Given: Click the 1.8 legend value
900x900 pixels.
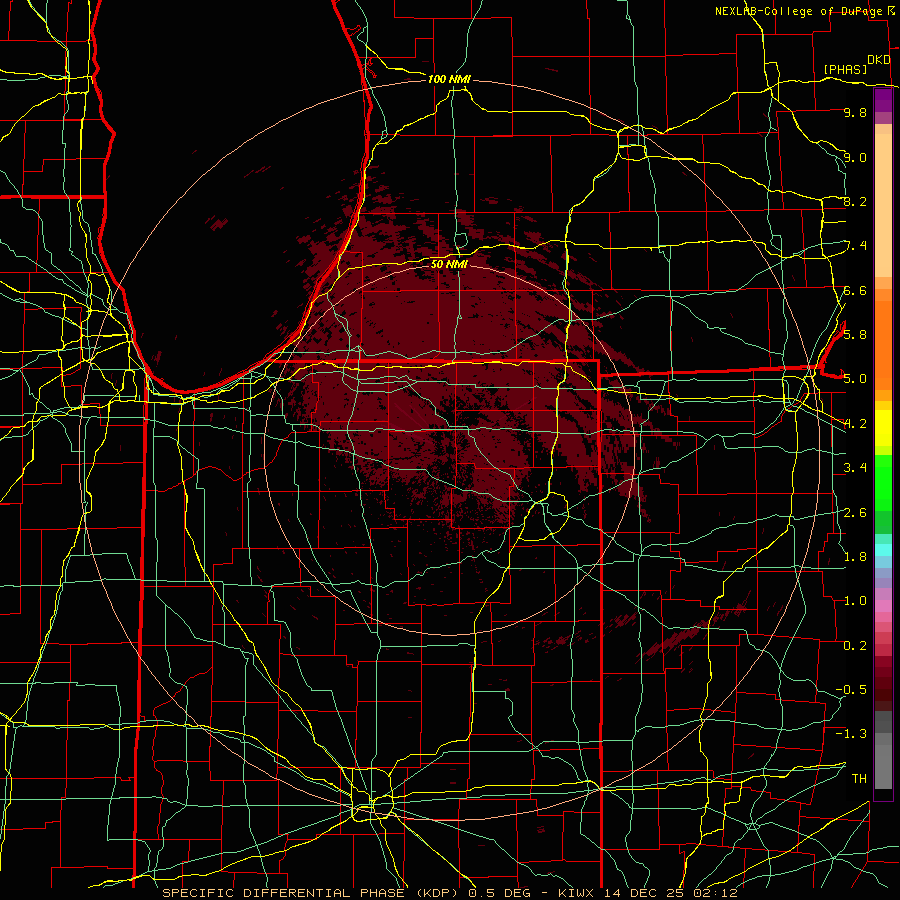Looking at the screenshot, I should 855,556.
